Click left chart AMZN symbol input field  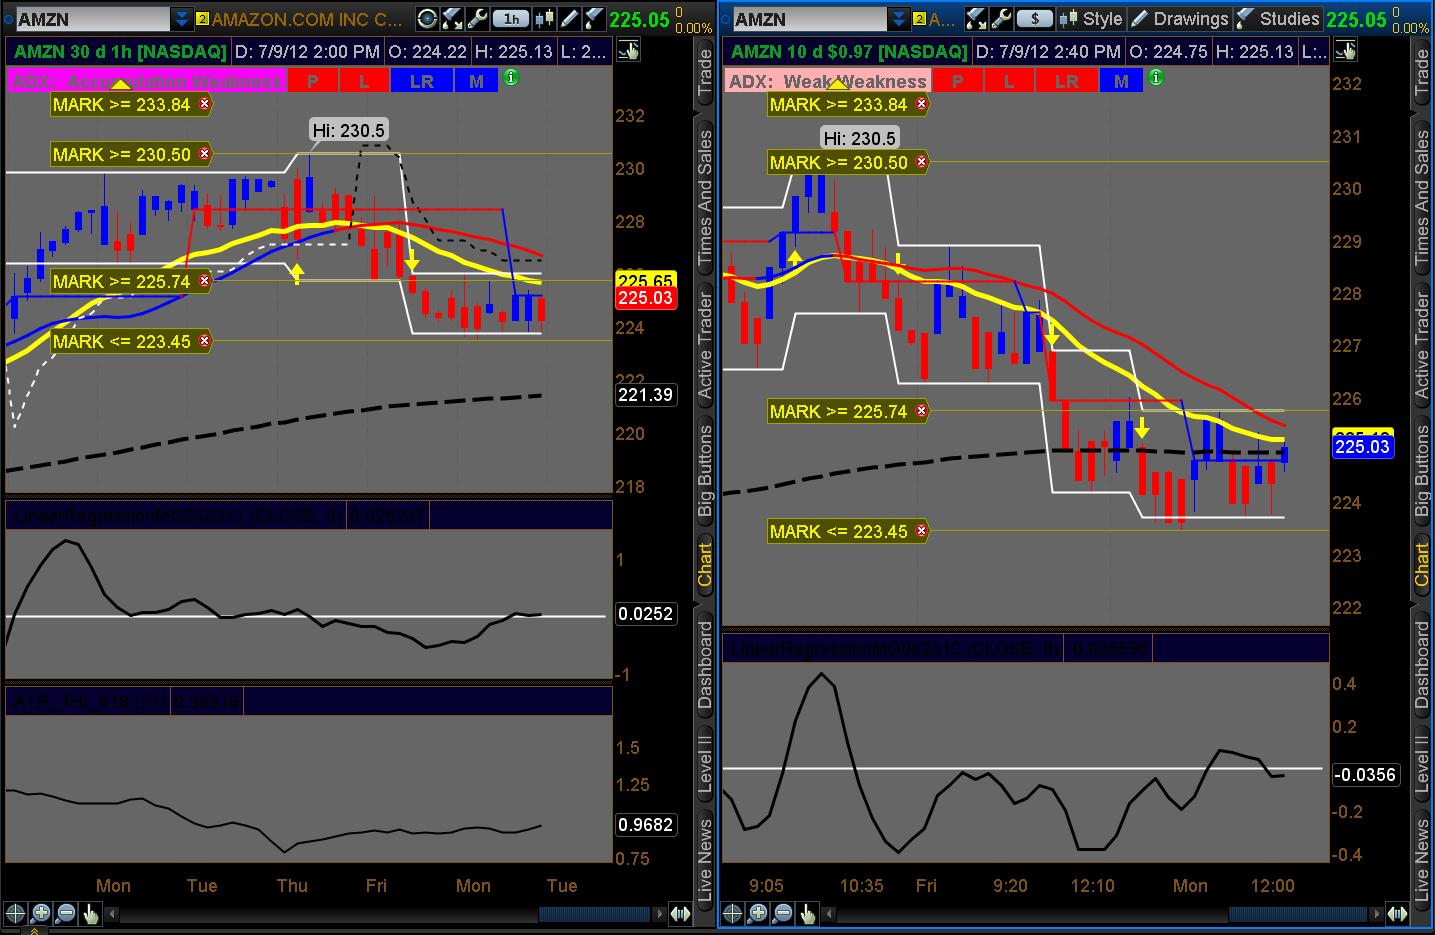coord(93,19)
